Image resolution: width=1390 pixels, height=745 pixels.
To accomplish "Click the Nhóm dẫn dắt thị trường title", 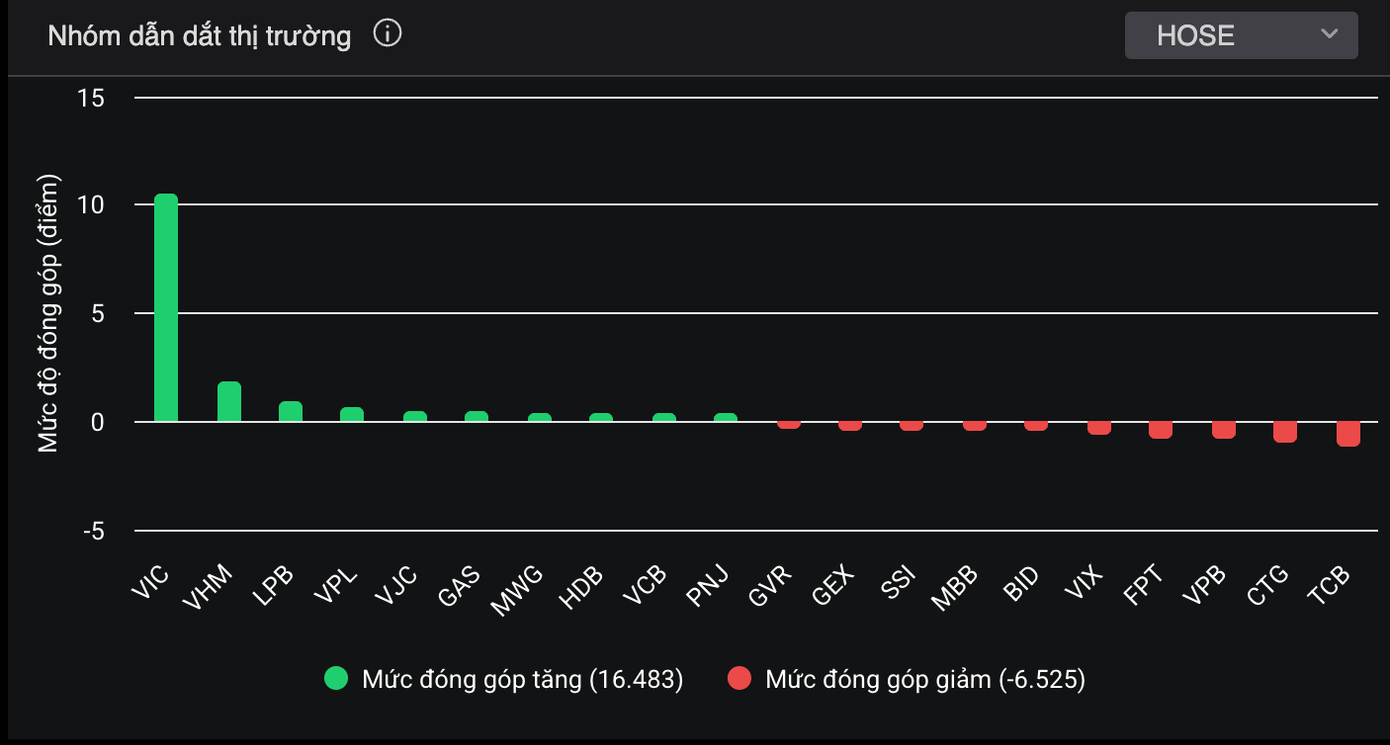I will coord(199,36).
